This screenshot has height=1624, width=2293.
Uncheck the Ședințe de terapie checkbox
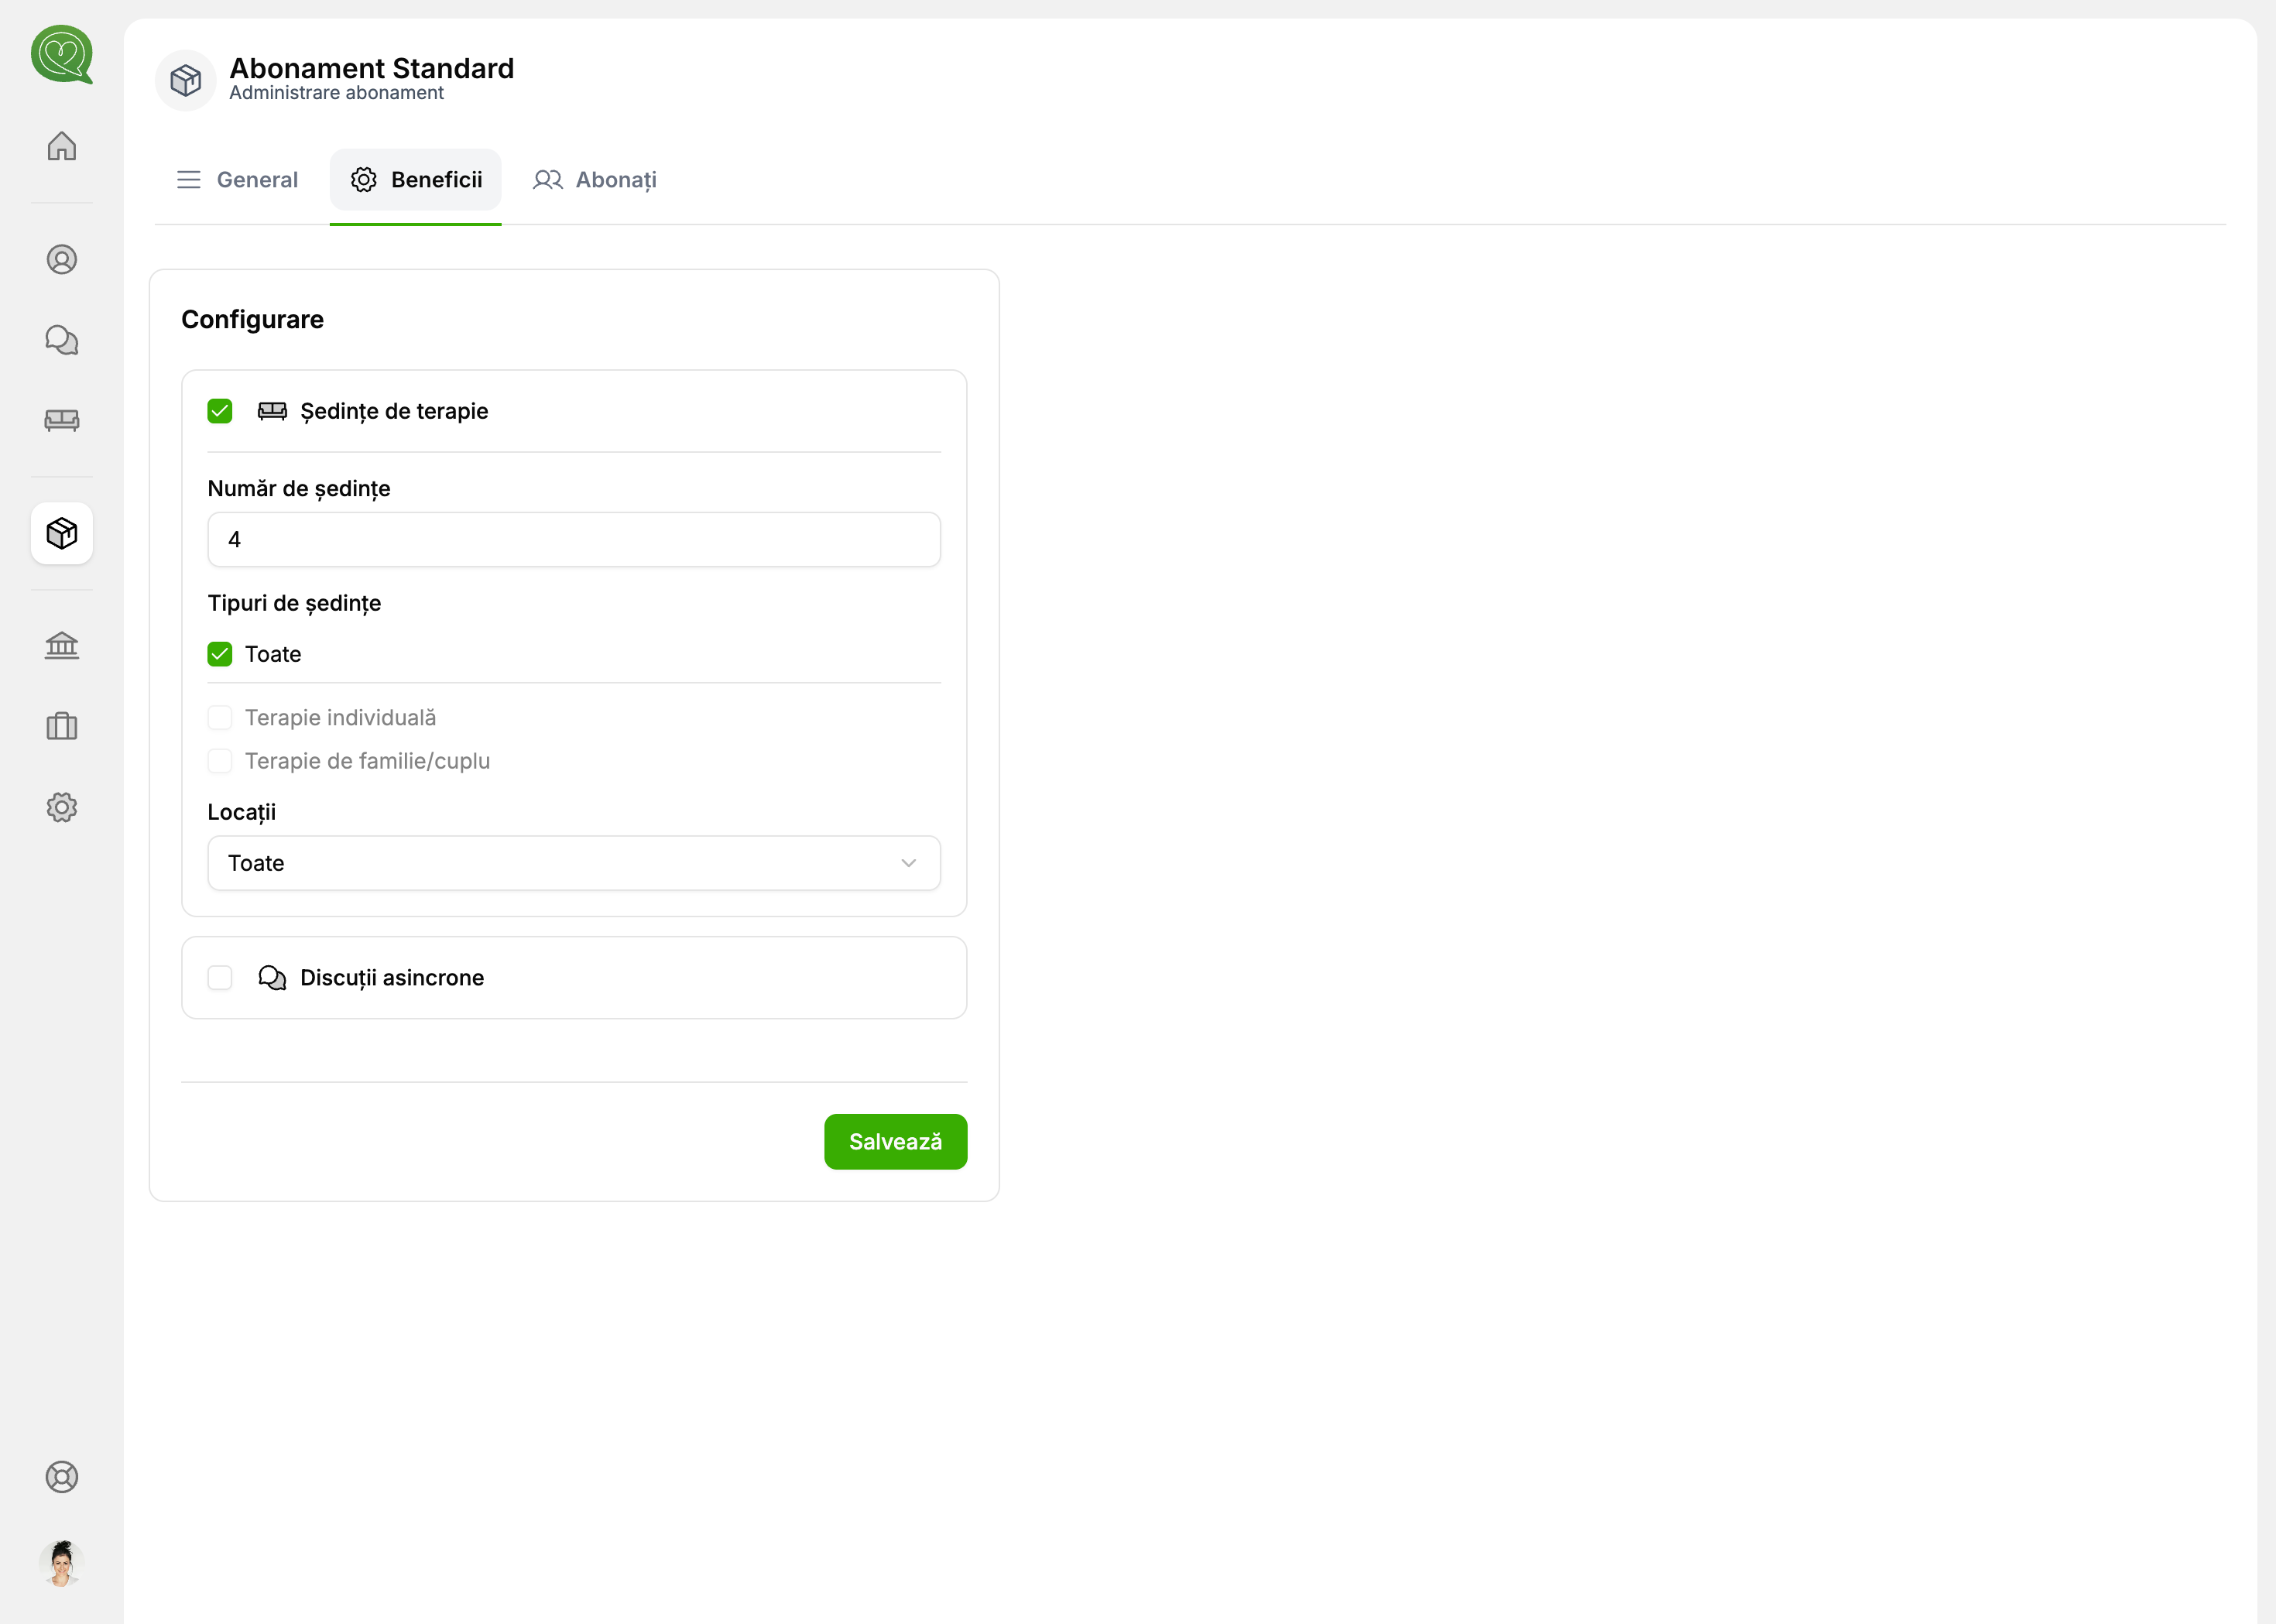(x=221, y=414)
